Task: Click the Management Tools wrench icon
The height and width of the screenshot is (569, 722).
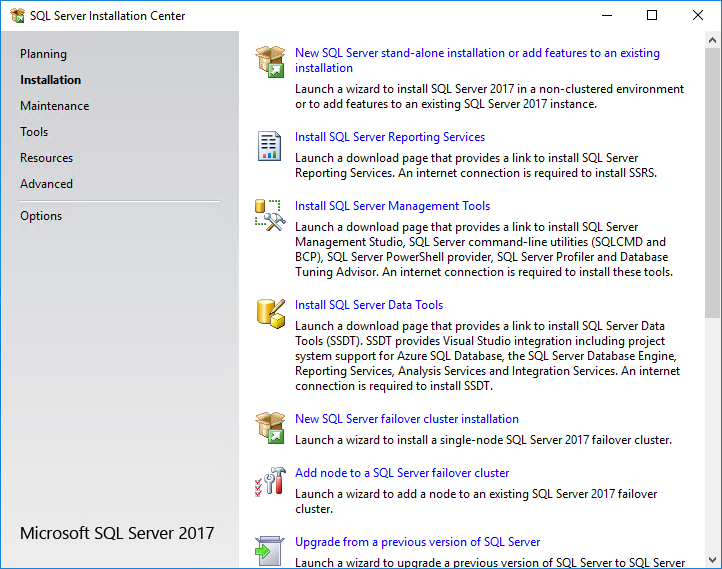Action: 270,215
